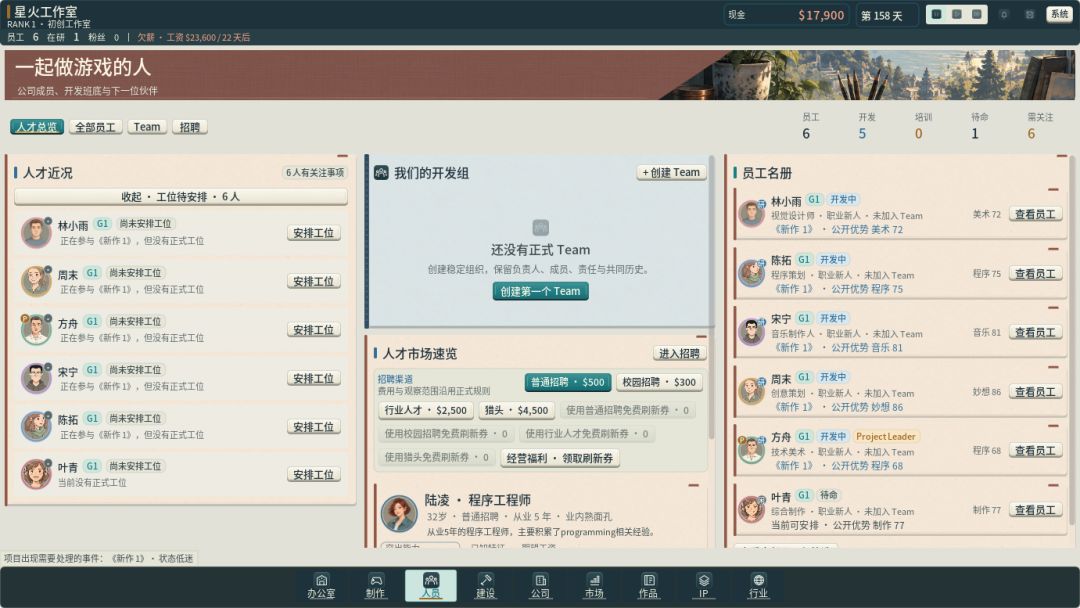
Task: Toggle 使用校园招聘免费刷新券 option
Action: click(446, 434)
